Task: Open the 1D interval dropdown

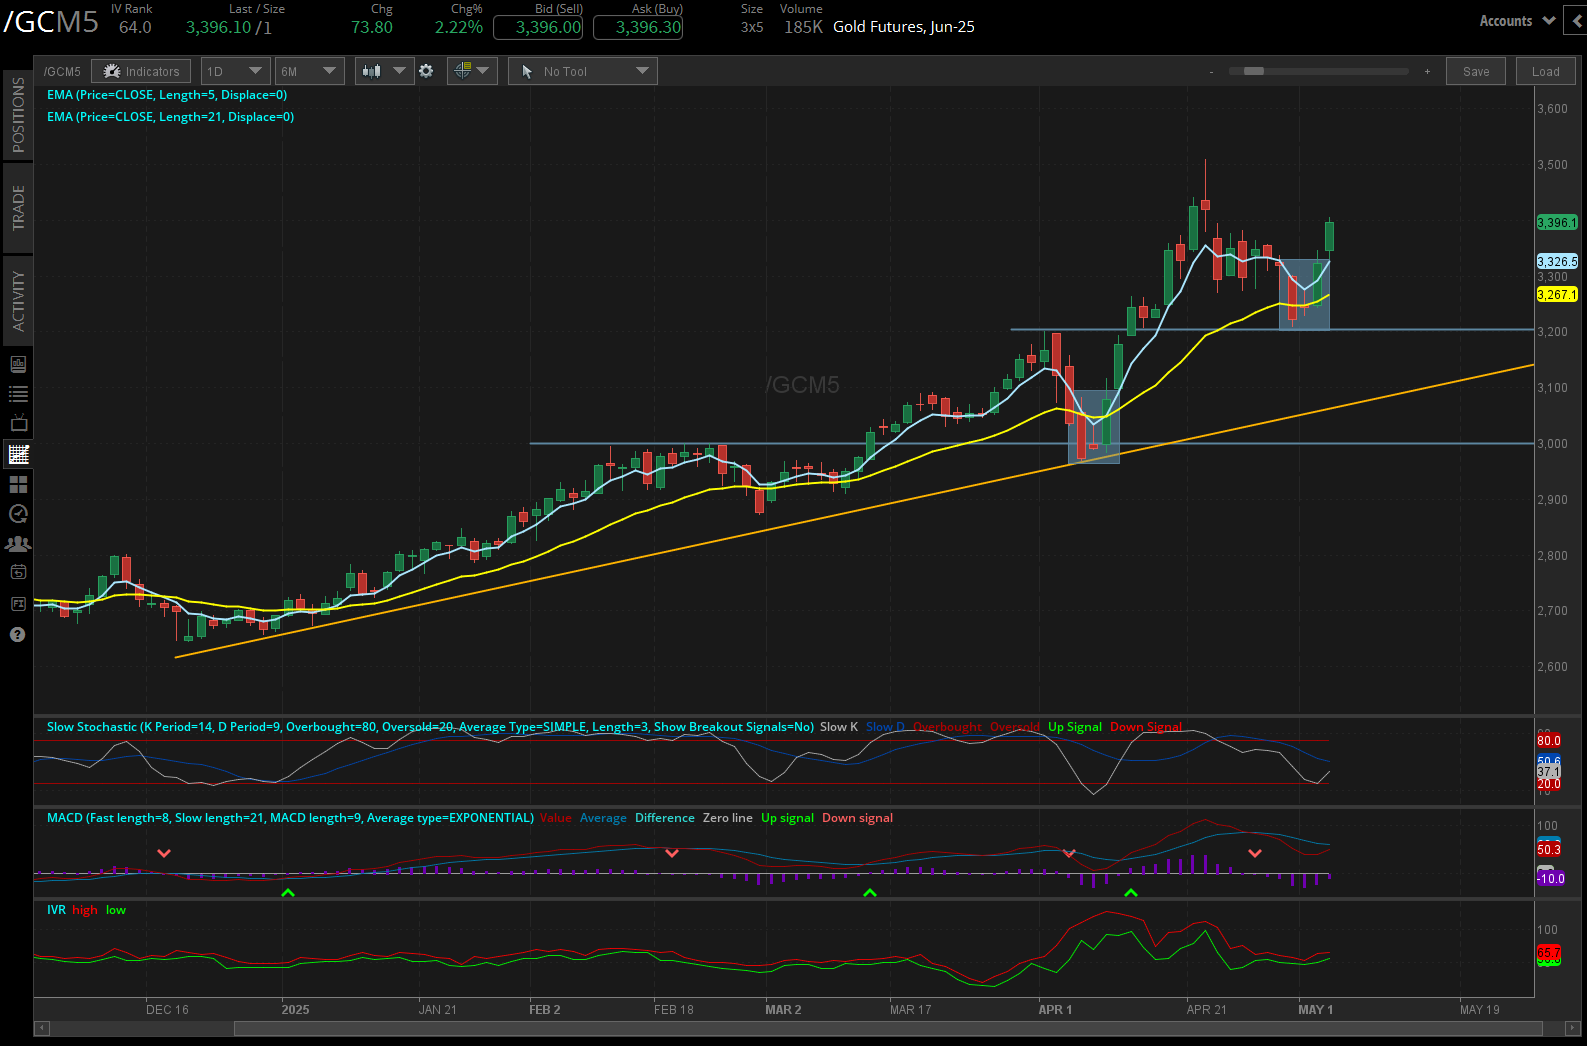Action: pyautogui.click(x=236, y=71)
